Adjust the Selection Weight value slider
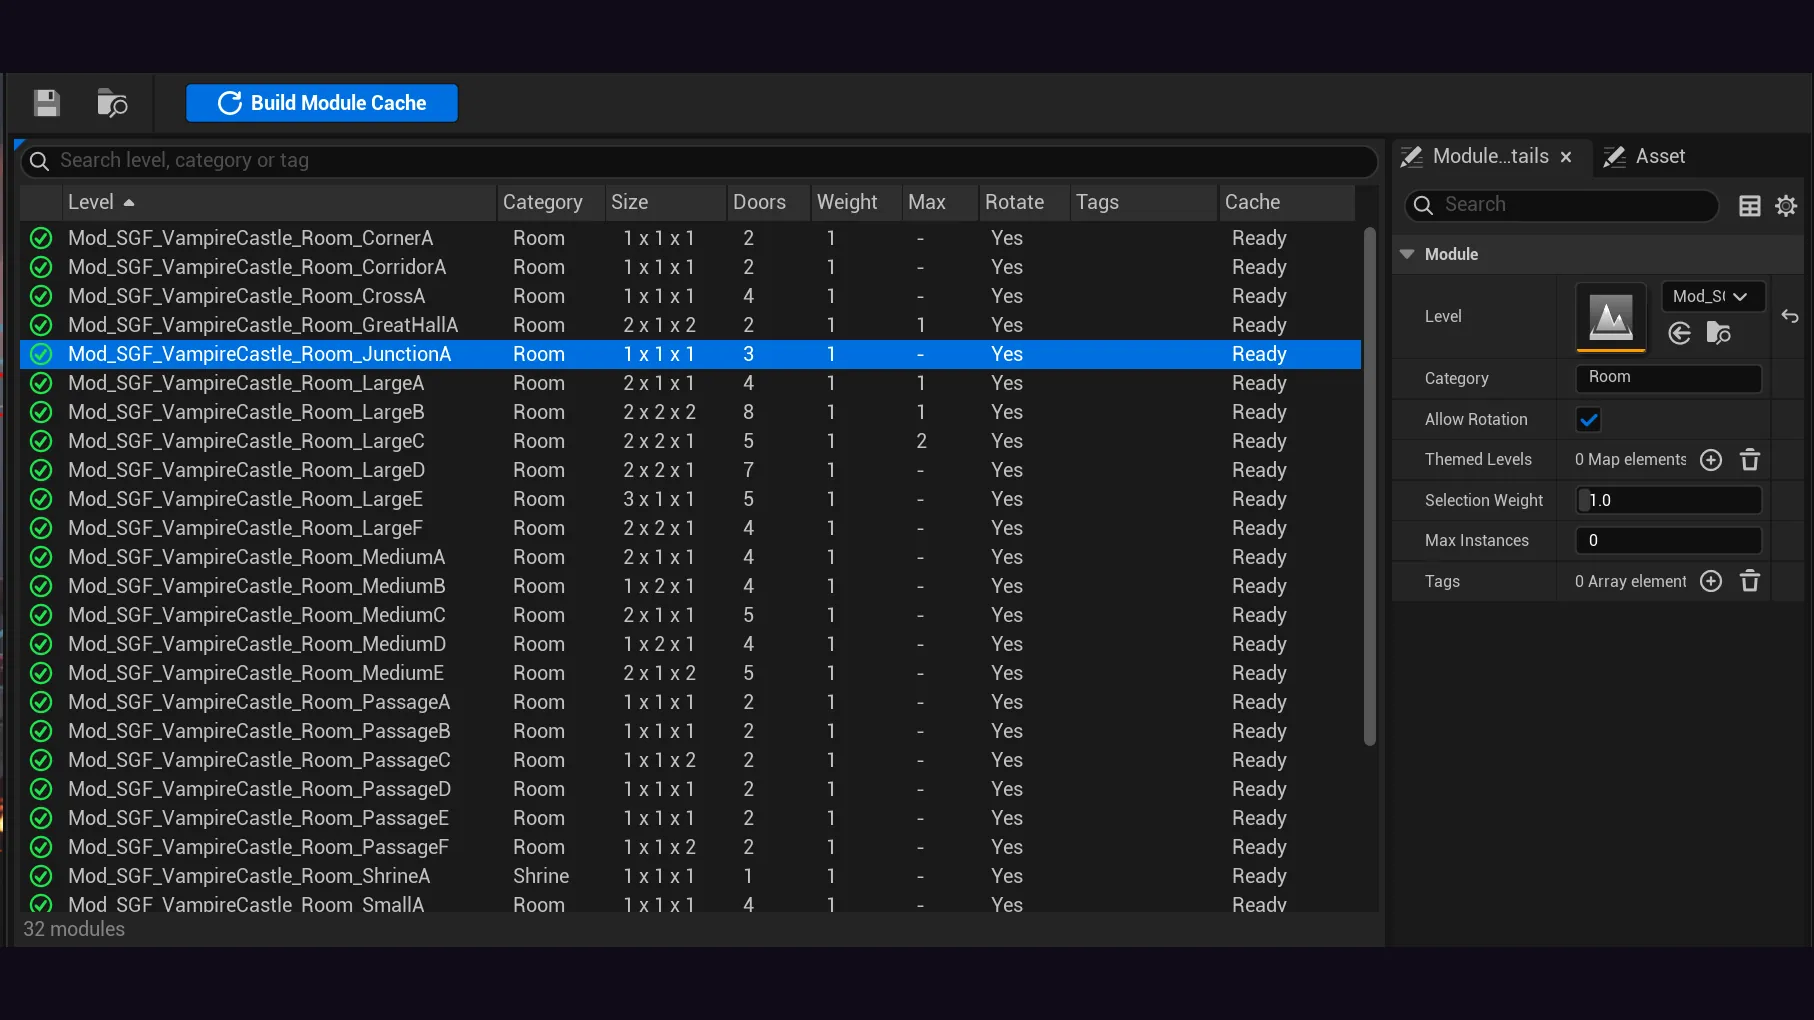1814x1020 pixels. tap(1668, 500)
